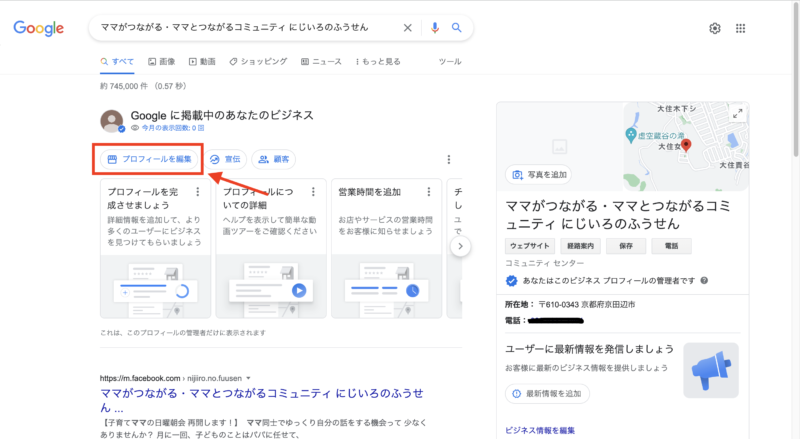Viewport: 800px width, 439px height.
Task: Open 営業時間を追加 card
Action: tap(386, 248)
